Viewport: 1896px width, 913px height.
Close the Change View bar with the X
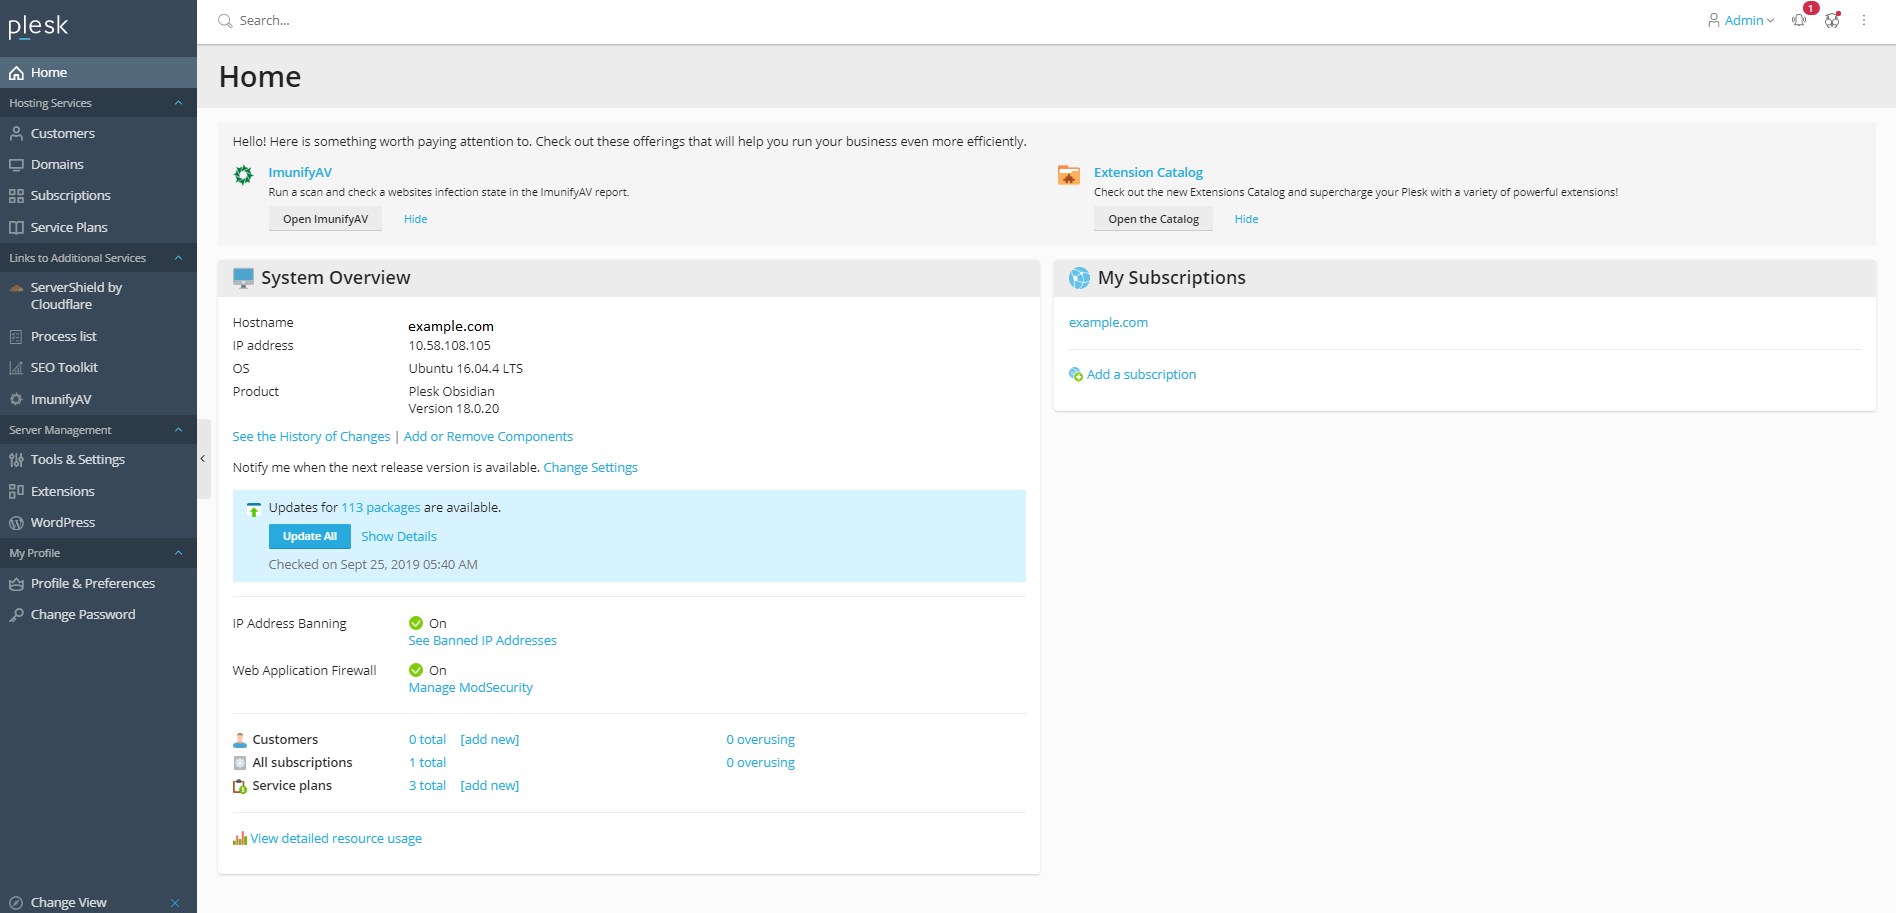pyautogui.click(x=175, y=903)
